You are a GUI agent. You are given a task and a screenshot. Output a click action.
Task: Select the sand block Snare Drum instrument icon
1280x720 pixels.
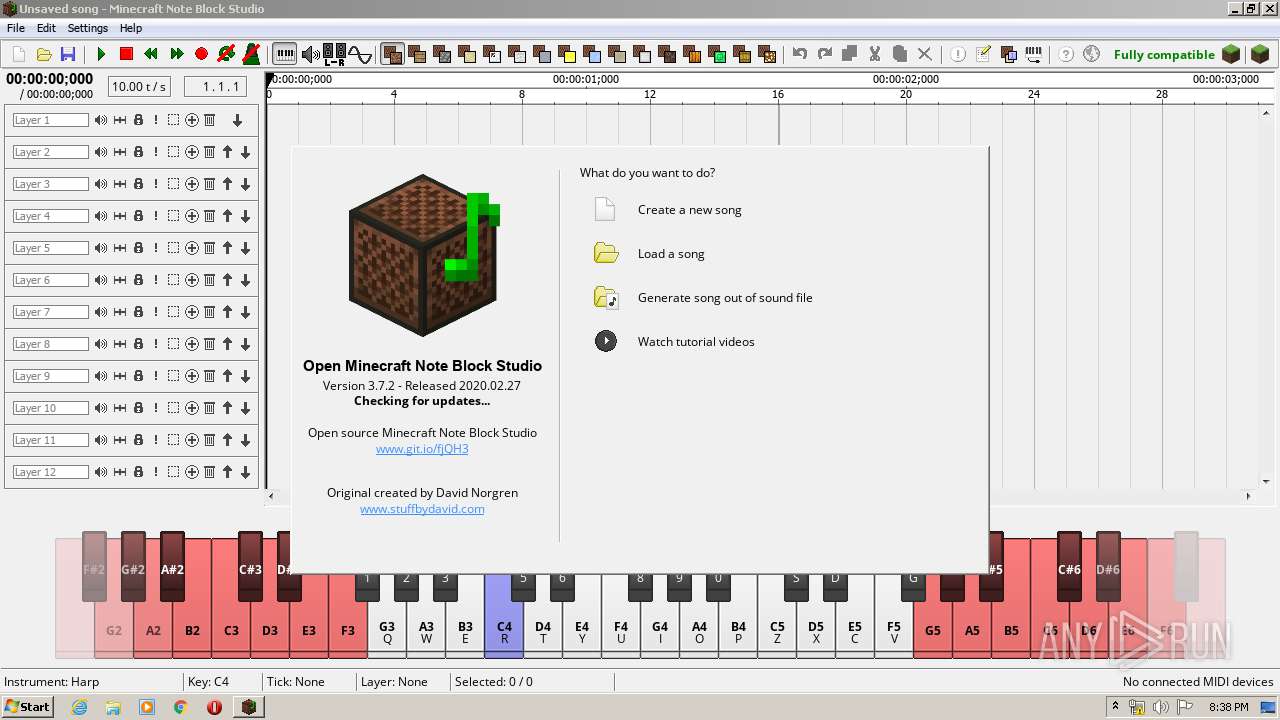point(467,54)
